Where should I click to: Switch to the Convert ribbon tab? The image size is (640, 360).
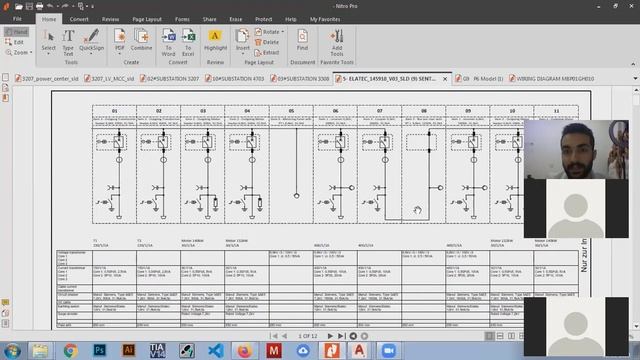point(79,19)
